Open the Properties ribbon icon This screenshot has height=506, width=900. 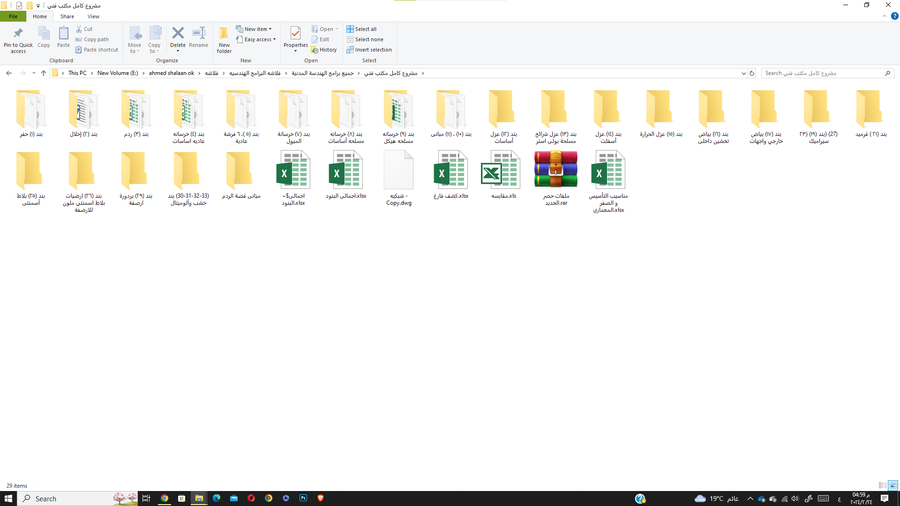tap(295, 36)
